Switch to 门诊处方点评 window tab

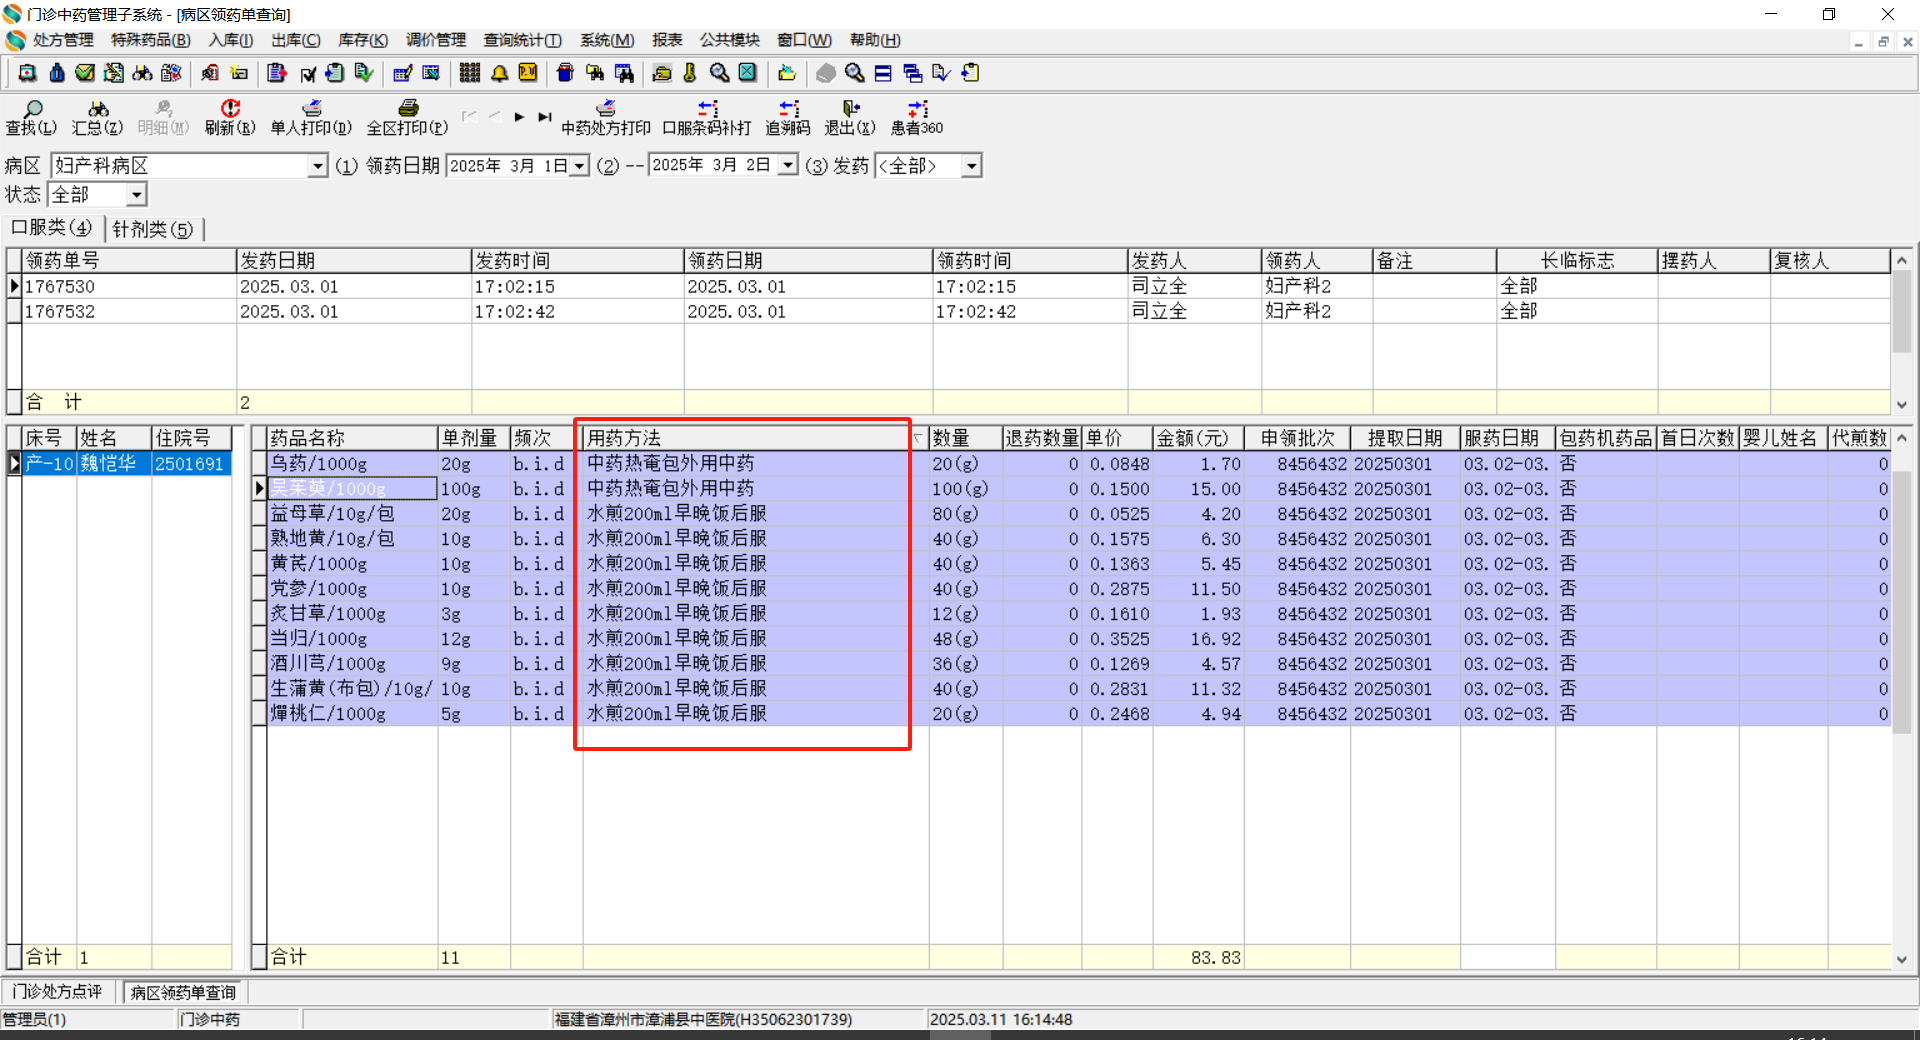58,992
